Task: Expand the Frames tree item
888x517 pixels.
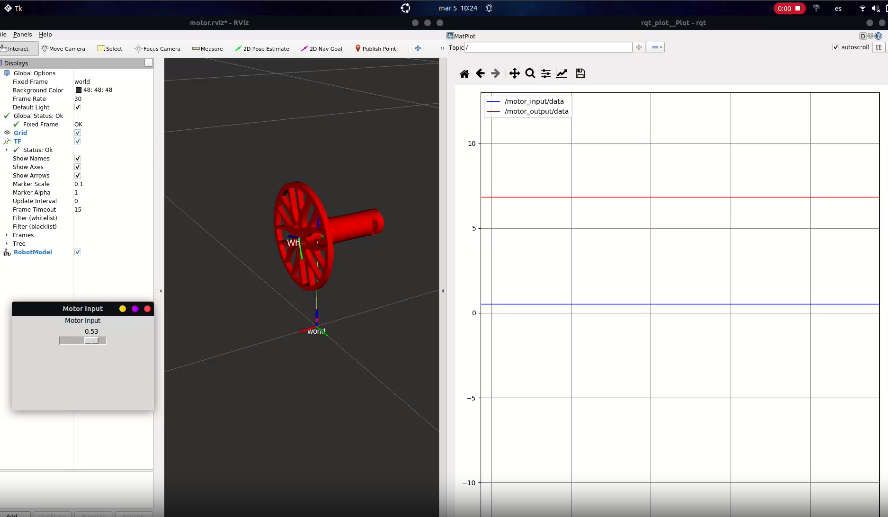Action: click(7, 235)
